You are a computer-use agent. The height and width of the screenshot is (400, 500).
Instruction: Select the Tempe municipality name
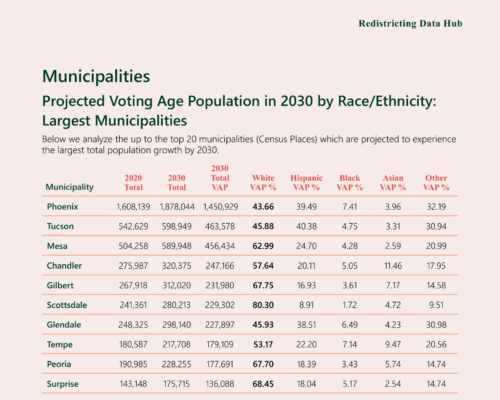click(x=60, y=344)
